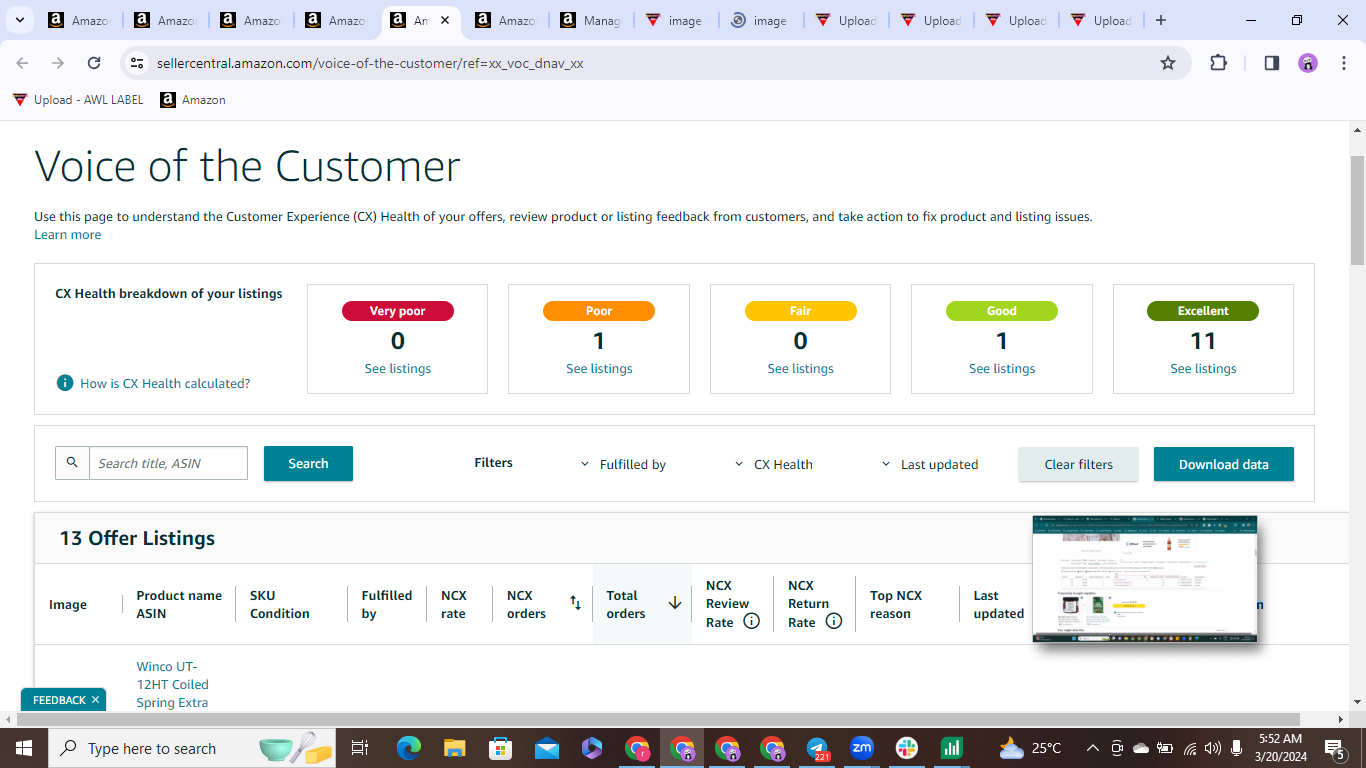Focus the Search title, ASIN field
This screenshot has height=768, width=1366.
pyautogui.click(x=168, y=463)
